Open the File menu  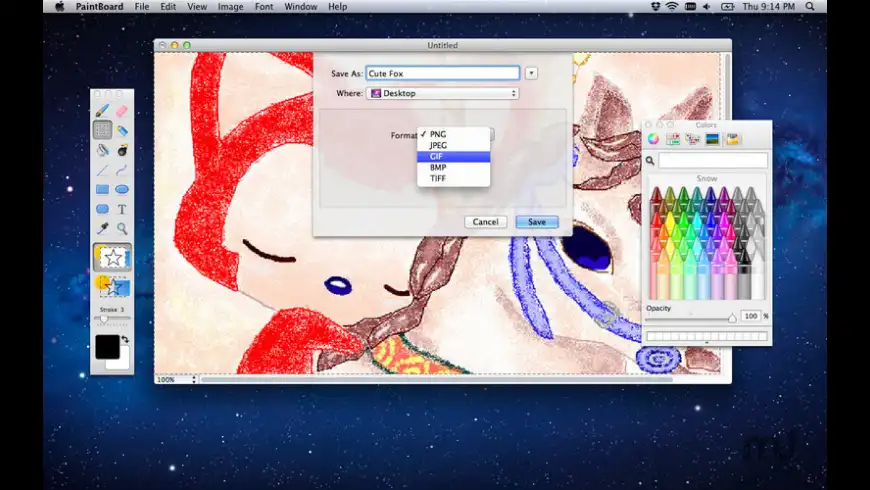click(x=142, y=7)
